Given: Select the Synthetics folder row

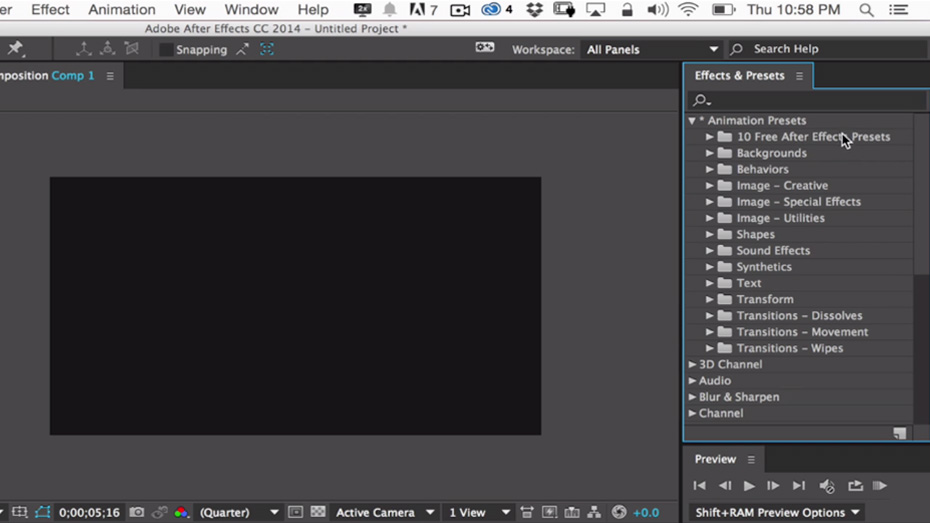Looking at the screenshot, I should [x=799, y=267].
